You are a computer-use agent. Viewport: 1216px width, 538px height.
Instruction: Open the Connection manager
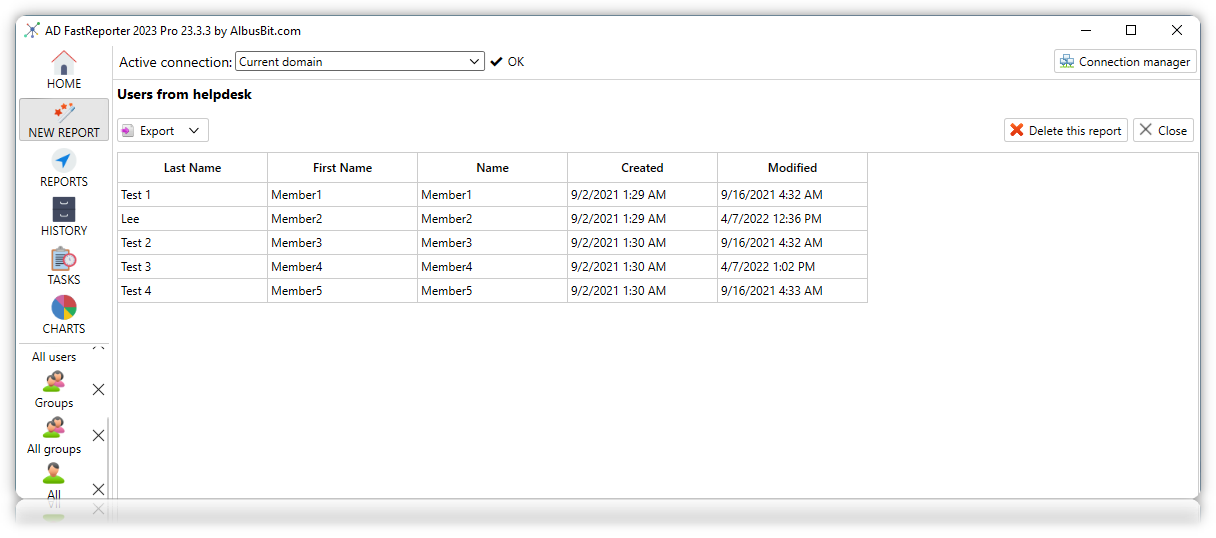pos(1125,61)
